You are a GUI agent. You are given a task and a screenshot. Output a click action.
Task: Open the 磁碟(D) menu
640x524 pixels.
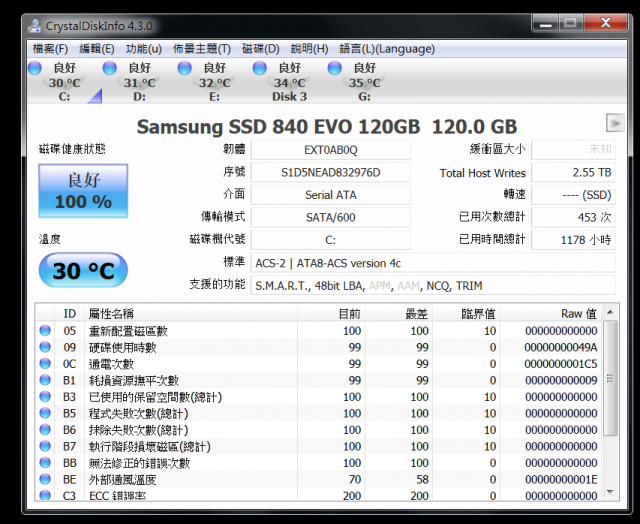[260, 49]
